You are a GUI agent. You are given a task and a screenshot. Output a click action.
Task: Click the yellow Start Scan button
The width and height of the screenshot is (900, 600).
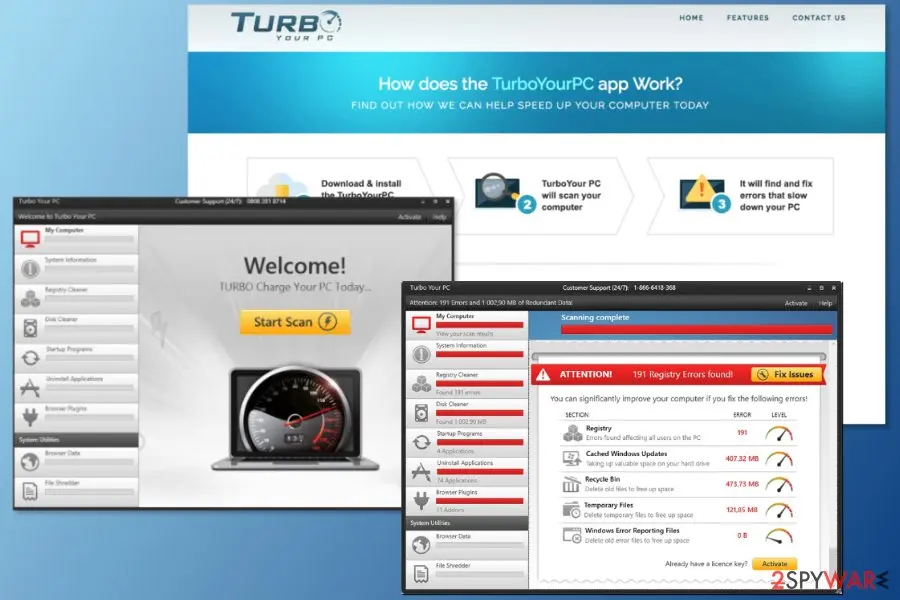(295, 322)
